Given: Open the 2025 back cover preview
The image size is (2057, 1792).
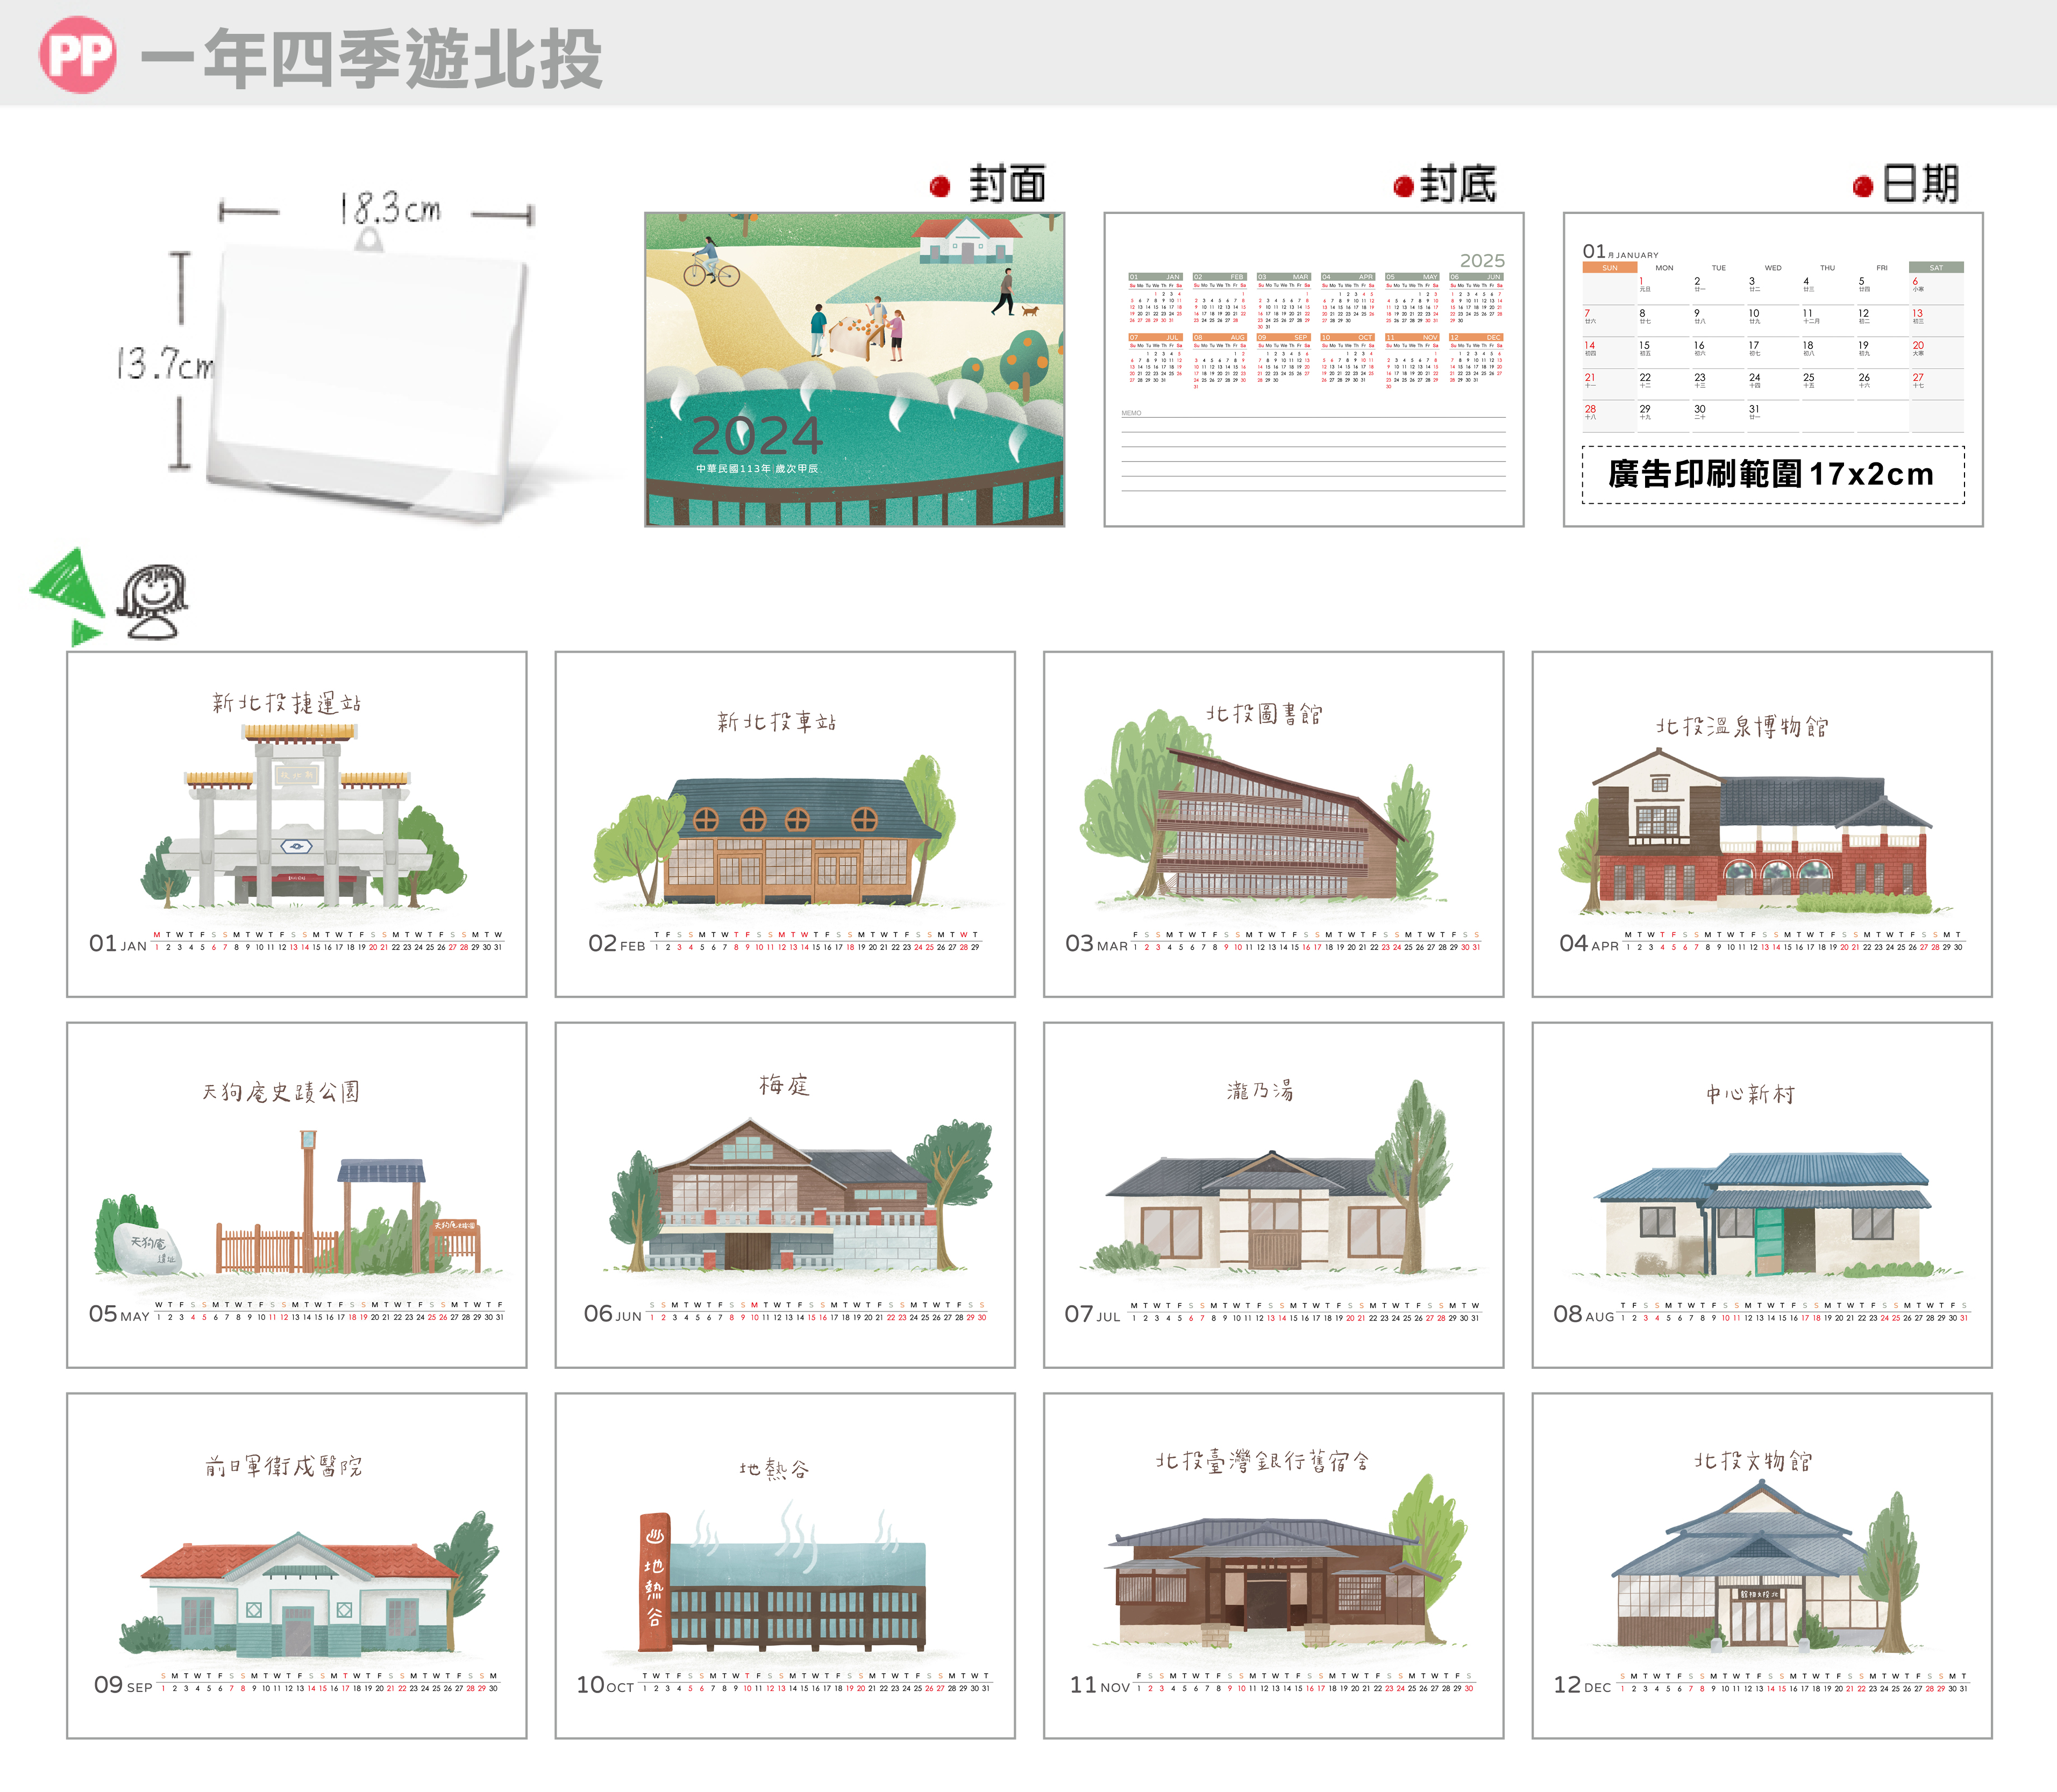Looking at the screenshot, I should pyautogui.click(x=1313, y=369).
